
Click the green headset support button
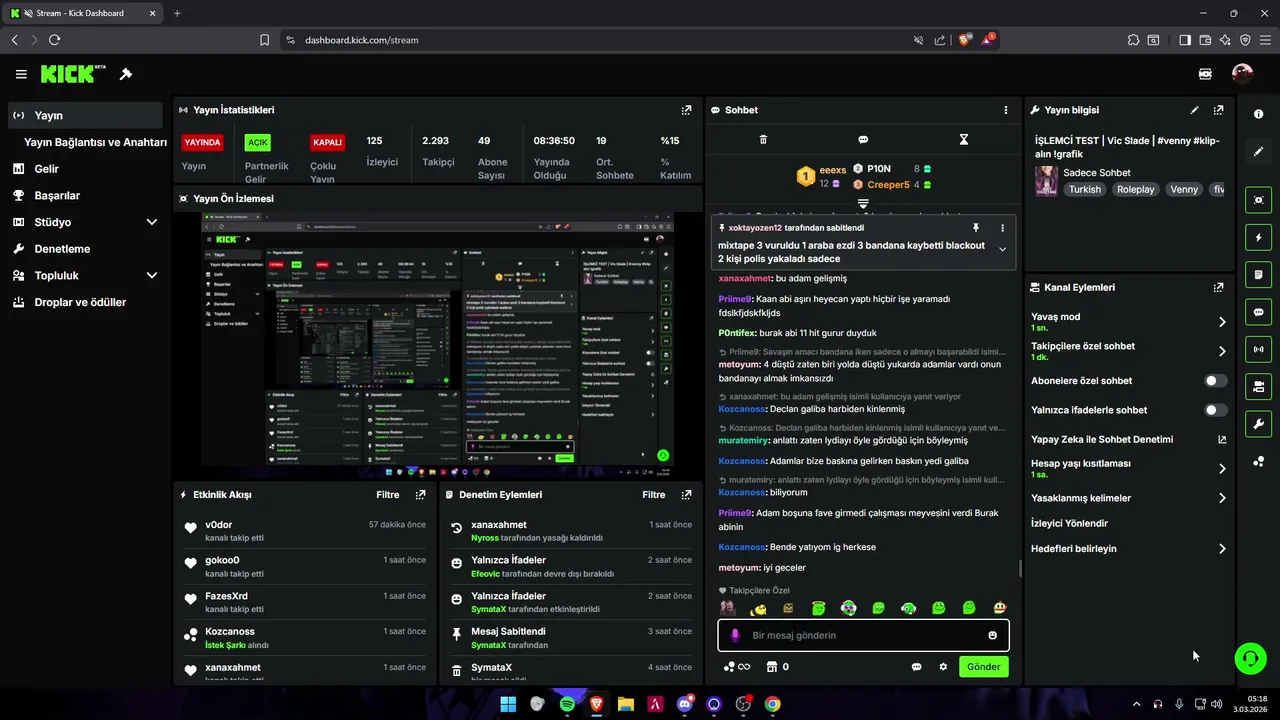pos(1250,657)
